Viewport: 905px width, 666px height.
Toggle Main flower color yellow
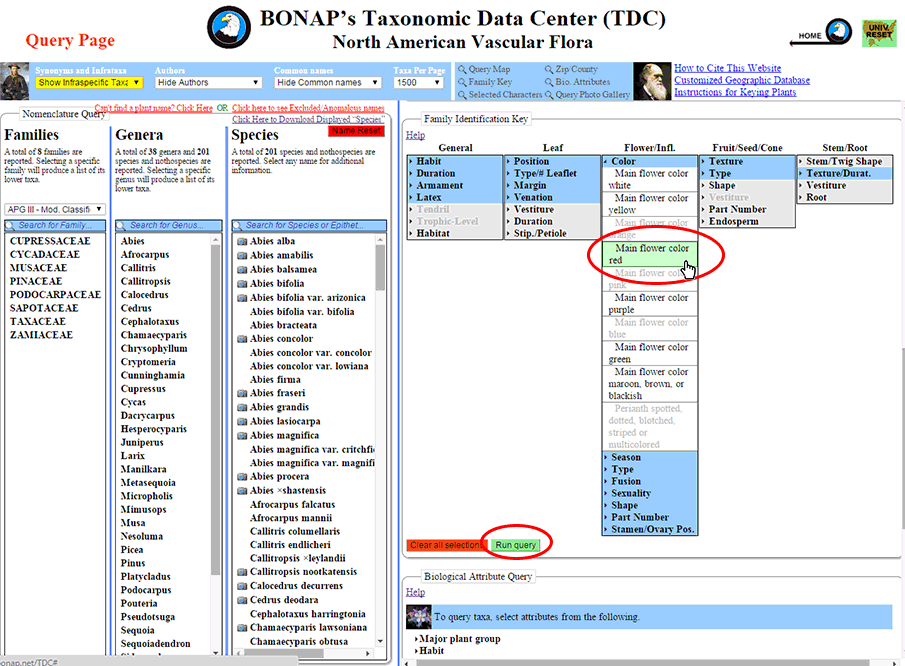pos(650,204)
